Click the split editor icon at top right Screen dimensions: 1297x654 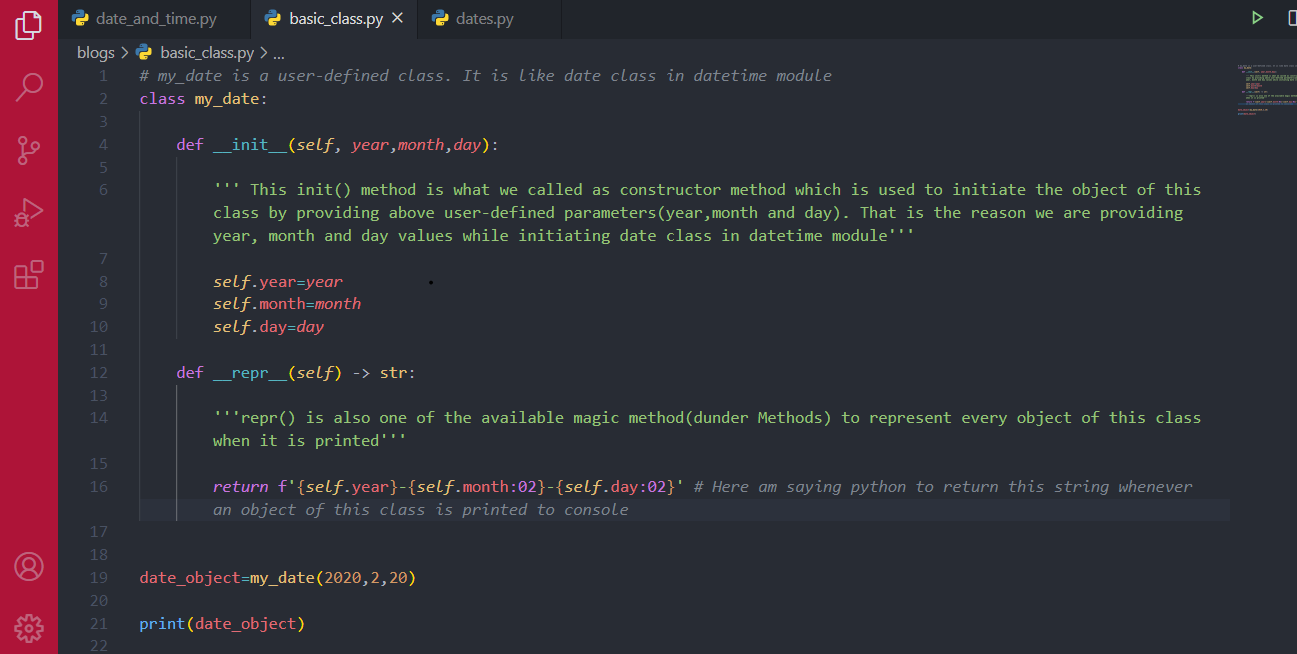point(1291,18)
